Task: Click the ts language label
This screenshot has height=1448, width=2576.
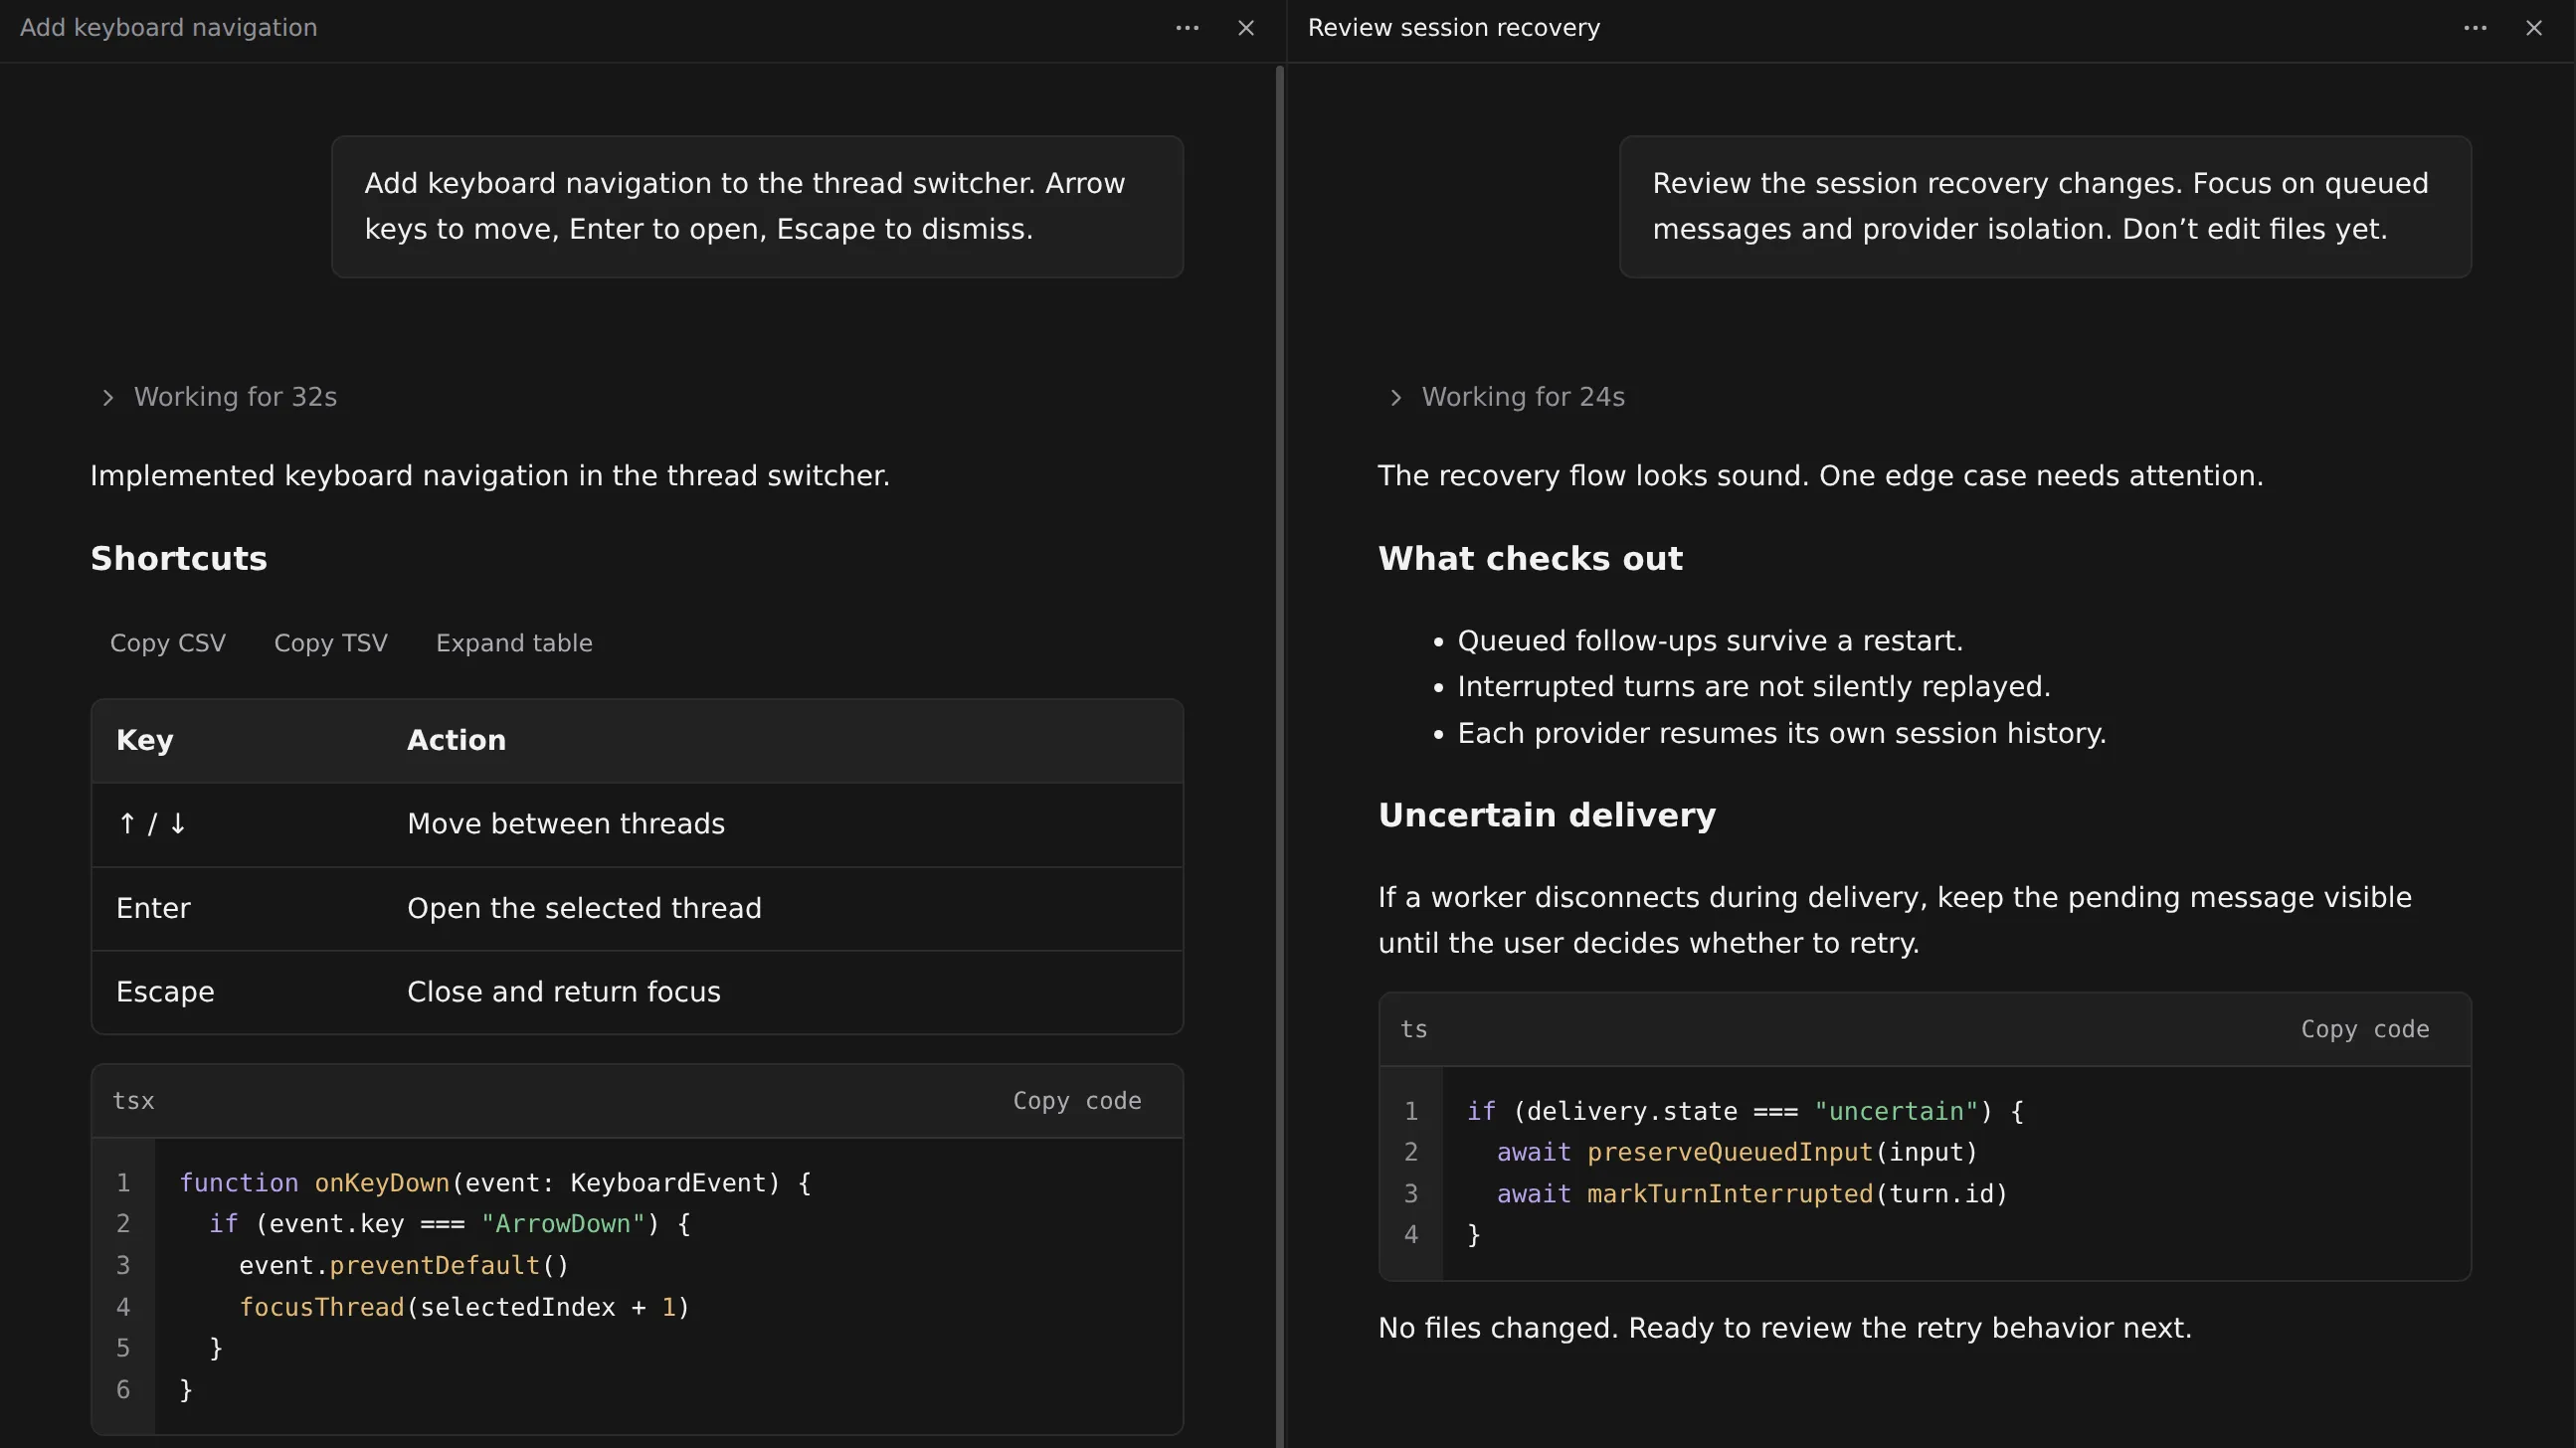Action: click(1414, 1029)
